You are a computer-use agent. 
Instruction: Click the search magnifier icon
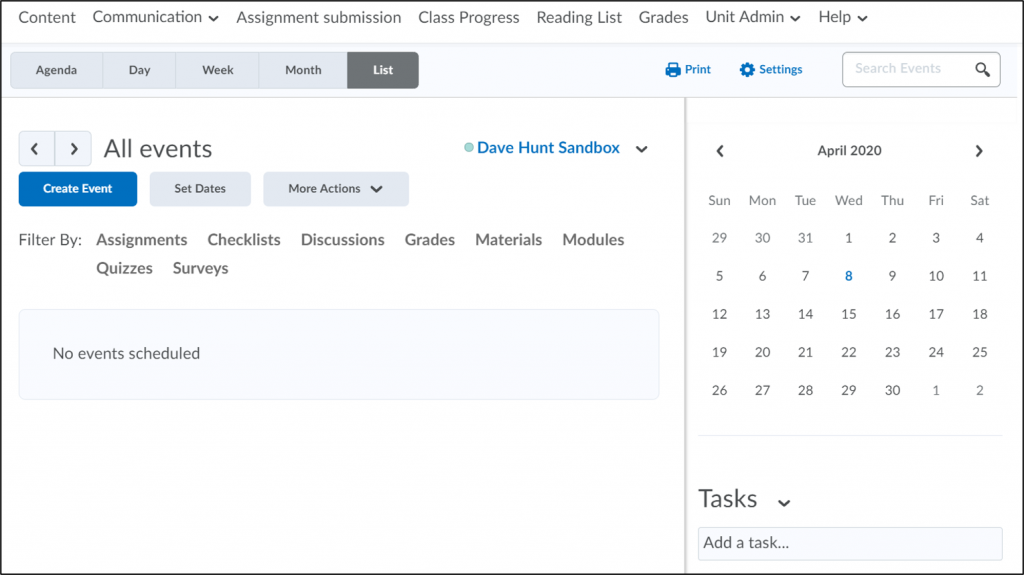[982, 69]
